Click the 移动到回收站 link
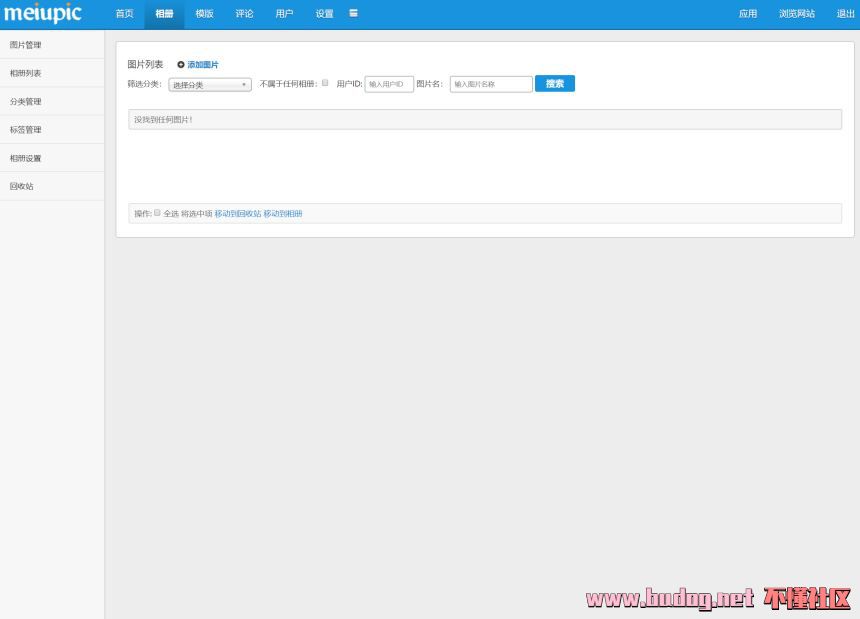The height and width of the screenshot is (619, 860). [237, 214]
